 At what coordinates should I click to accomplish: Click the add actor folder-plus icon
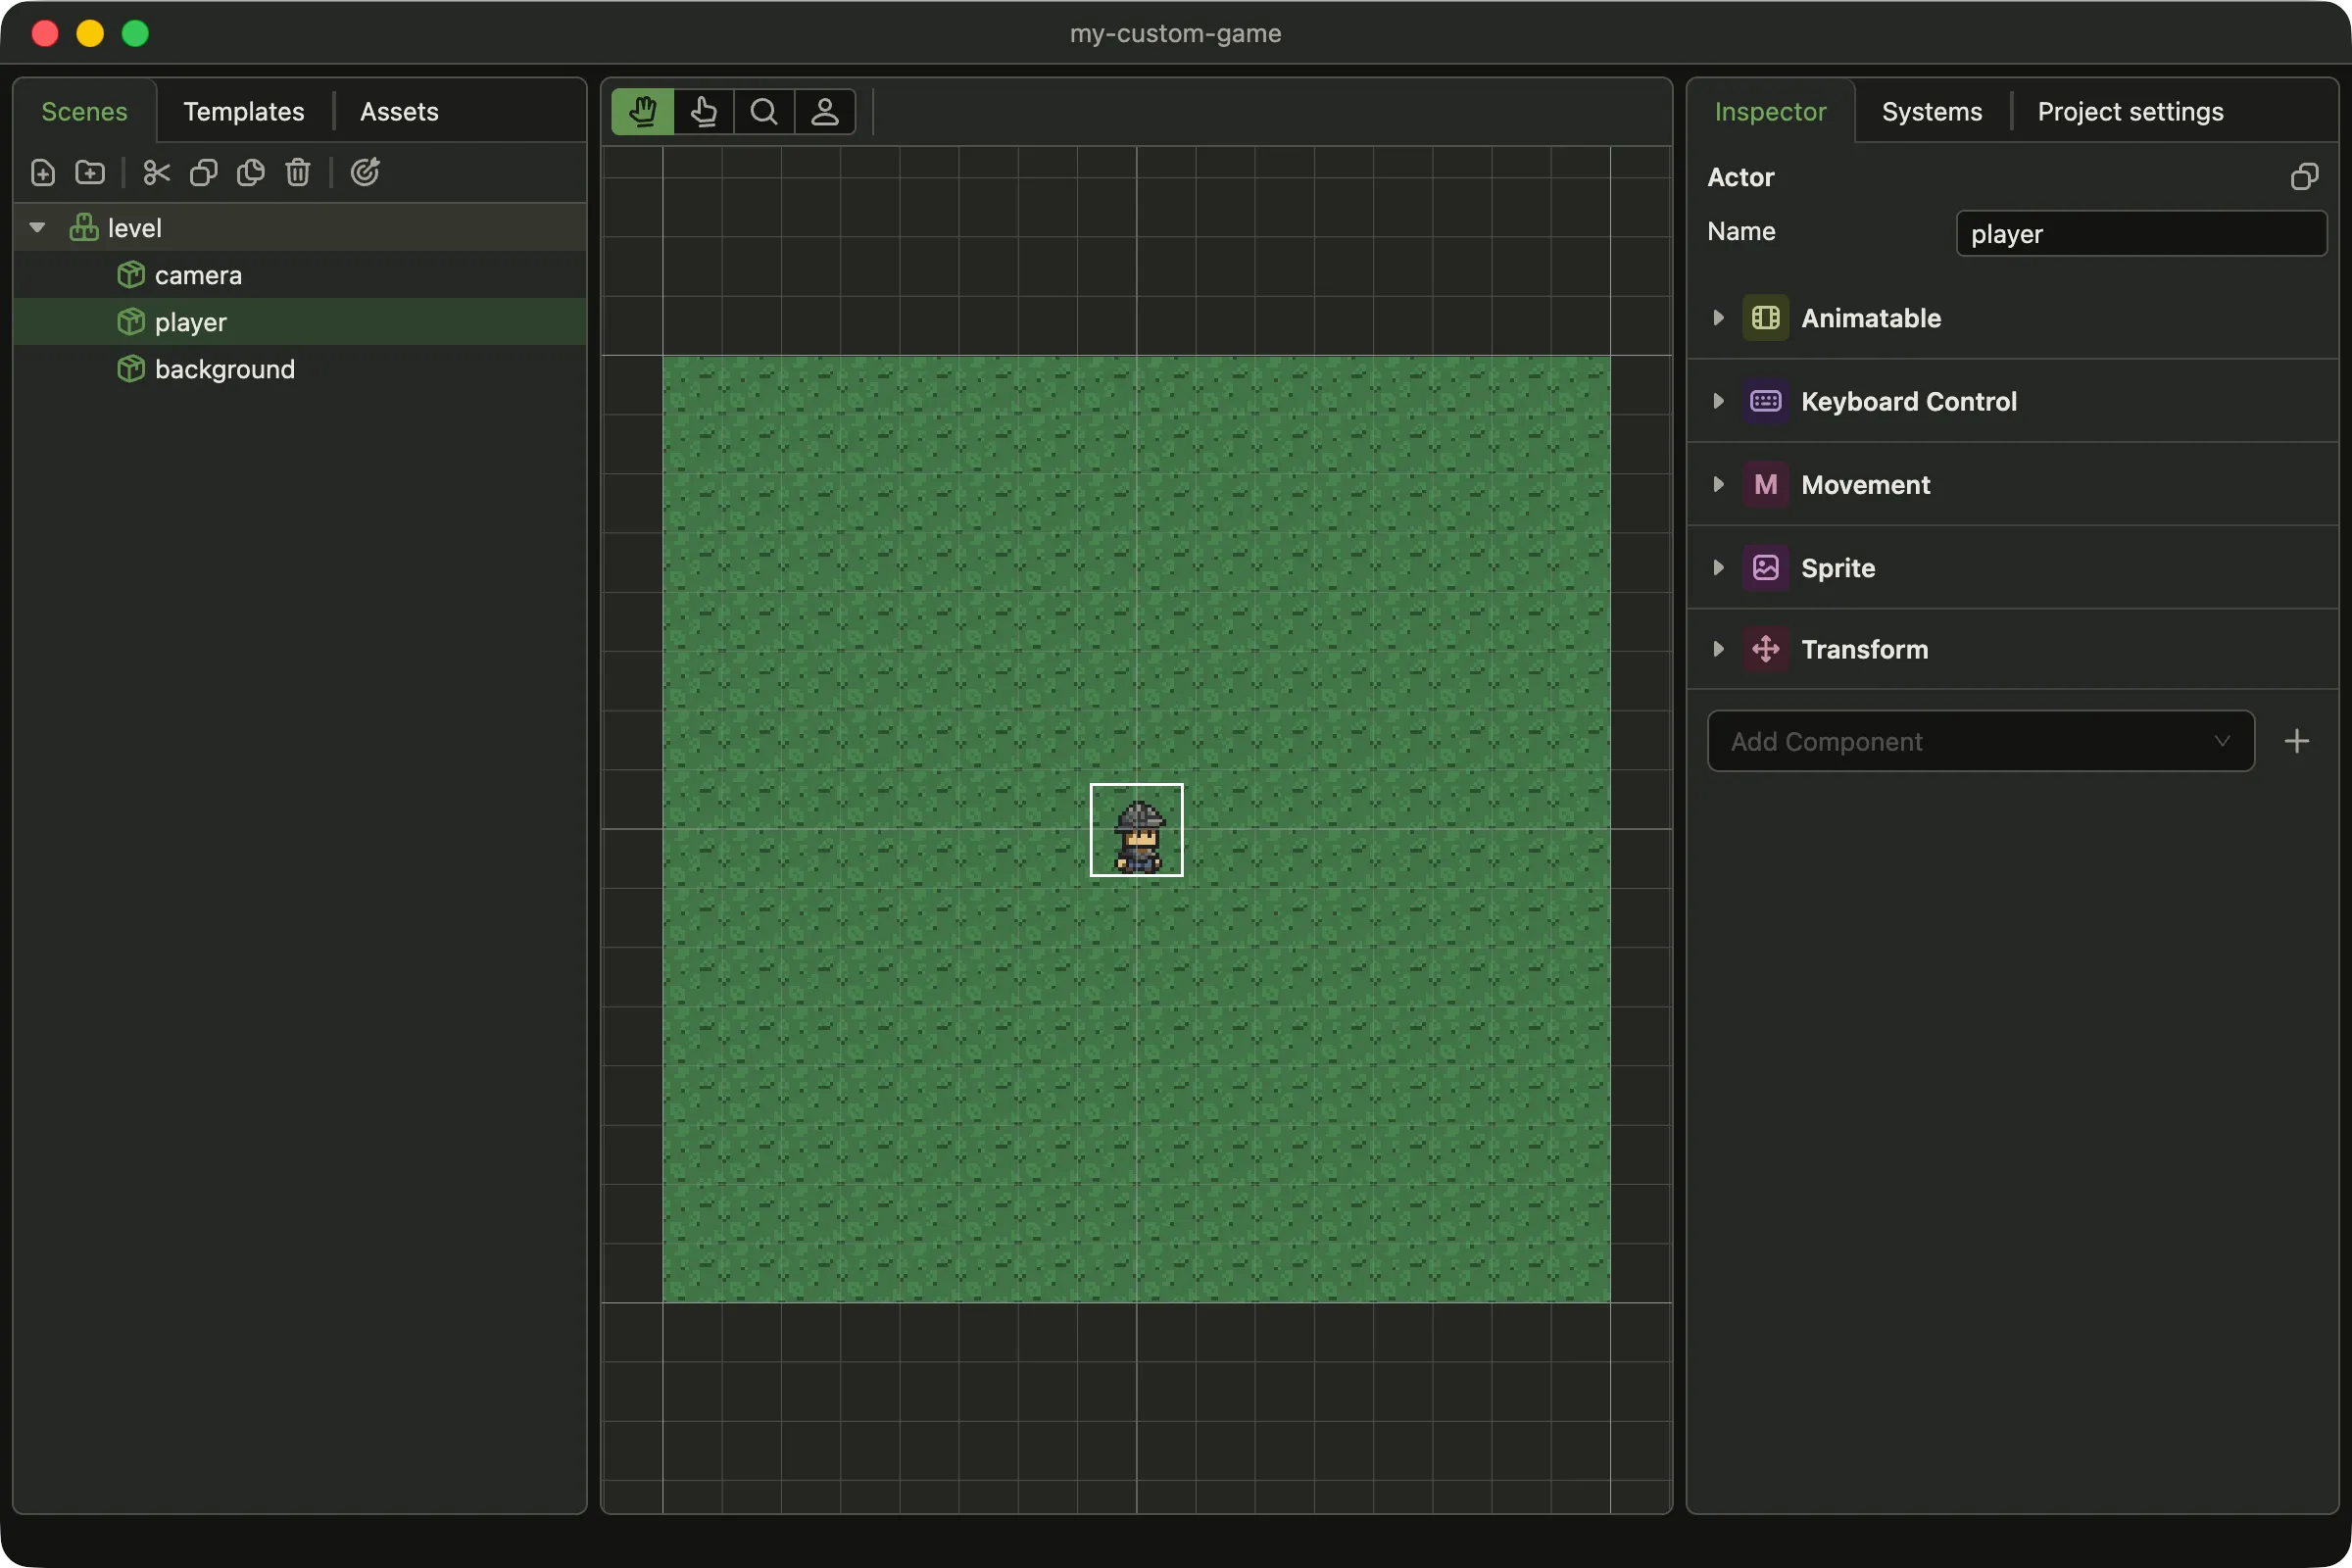click(x=90, y=173)
